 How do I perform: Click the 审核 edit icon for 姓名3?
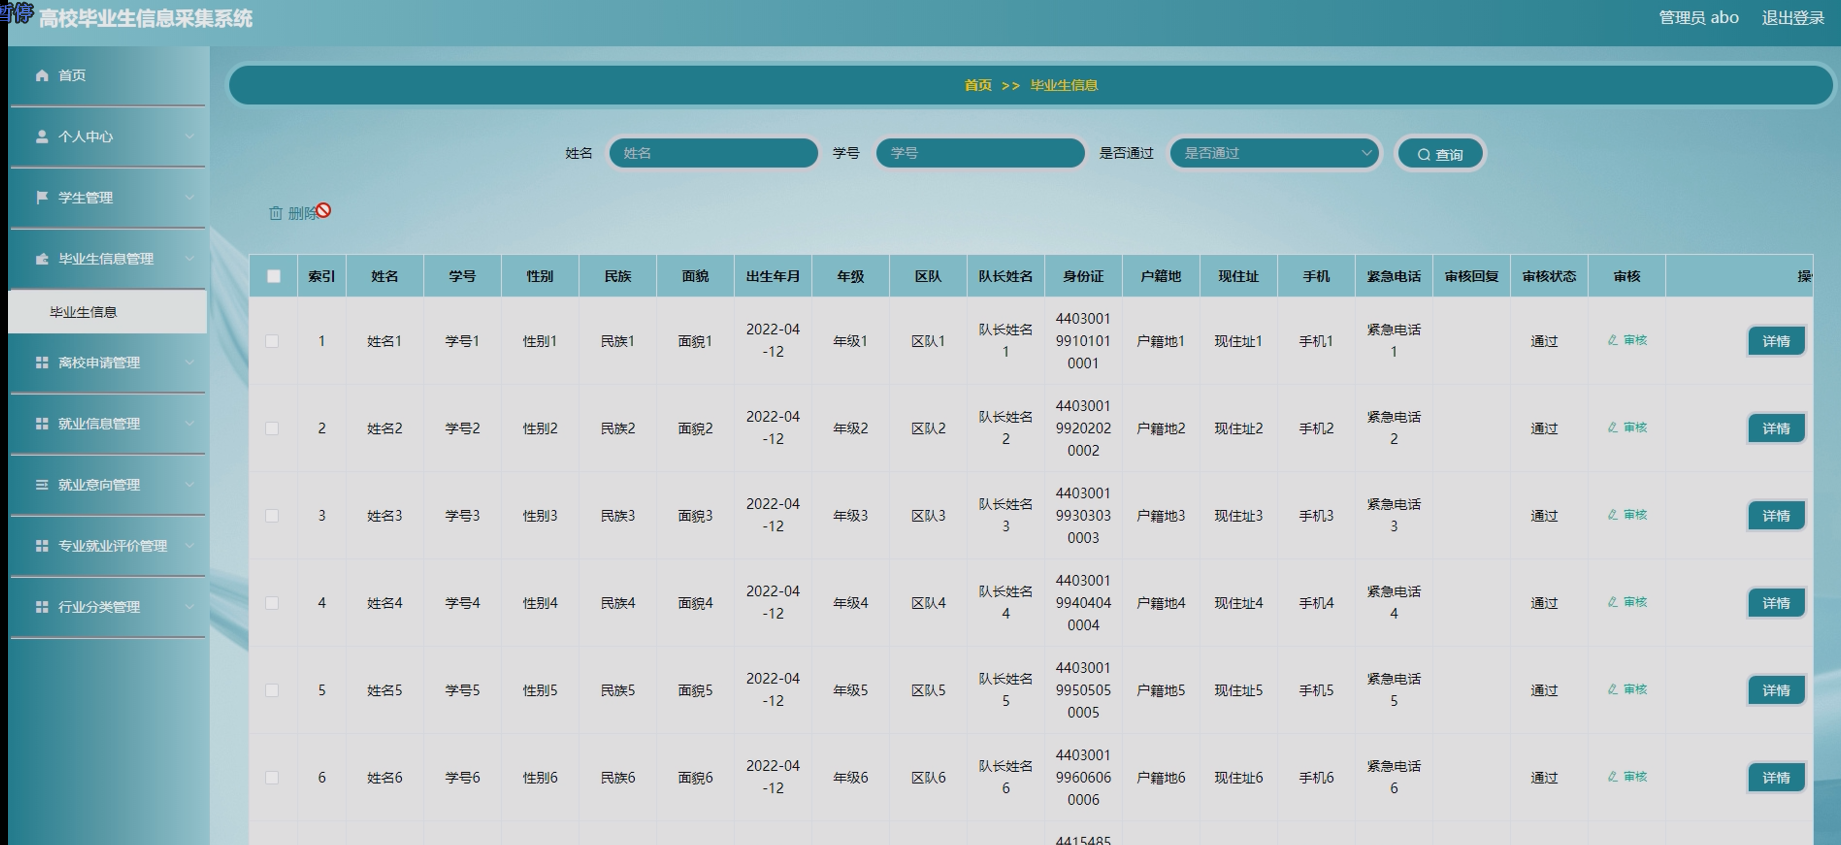[1612, 515]
